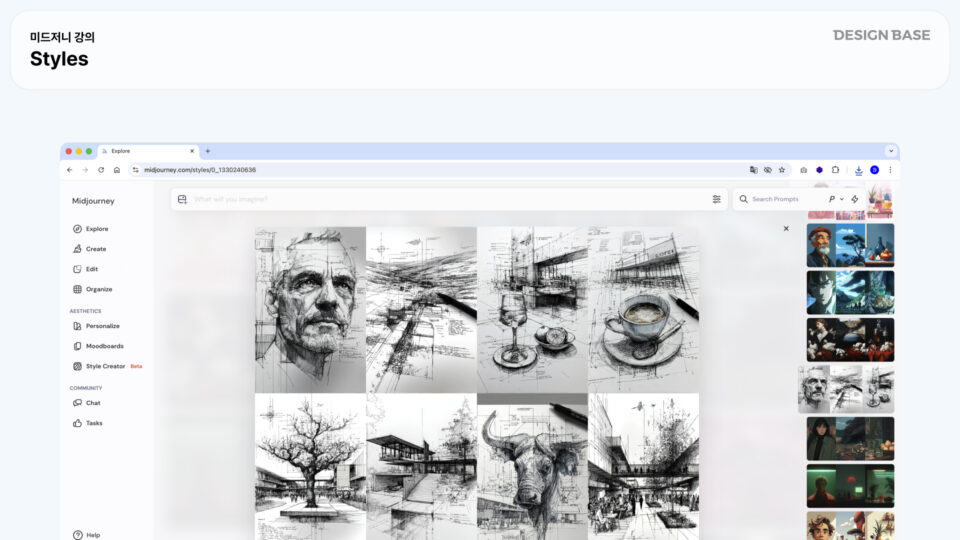Screen dimensions: 960x540
Task: Expand the browser tab search chevron
Action: (890, 151)
